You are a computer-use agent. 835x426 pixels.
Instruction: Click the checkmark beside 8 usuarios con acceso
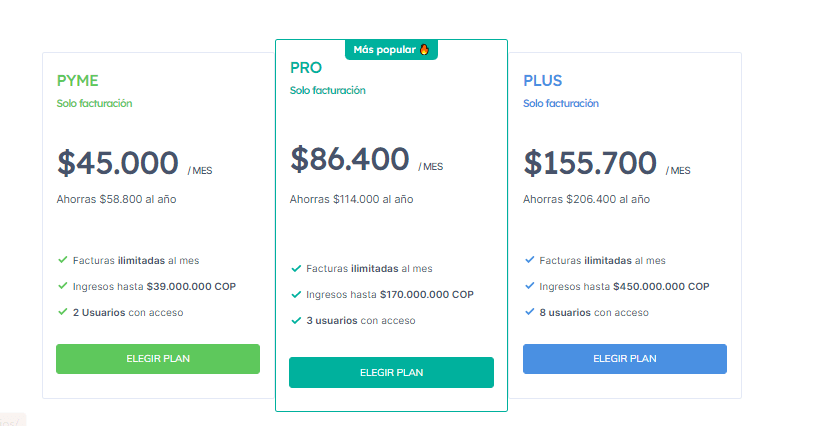(529, 312)
